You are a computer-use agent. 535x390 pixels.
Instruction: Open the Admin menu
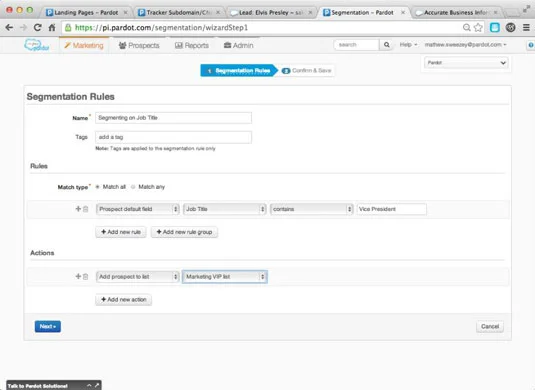pos(238,45)
